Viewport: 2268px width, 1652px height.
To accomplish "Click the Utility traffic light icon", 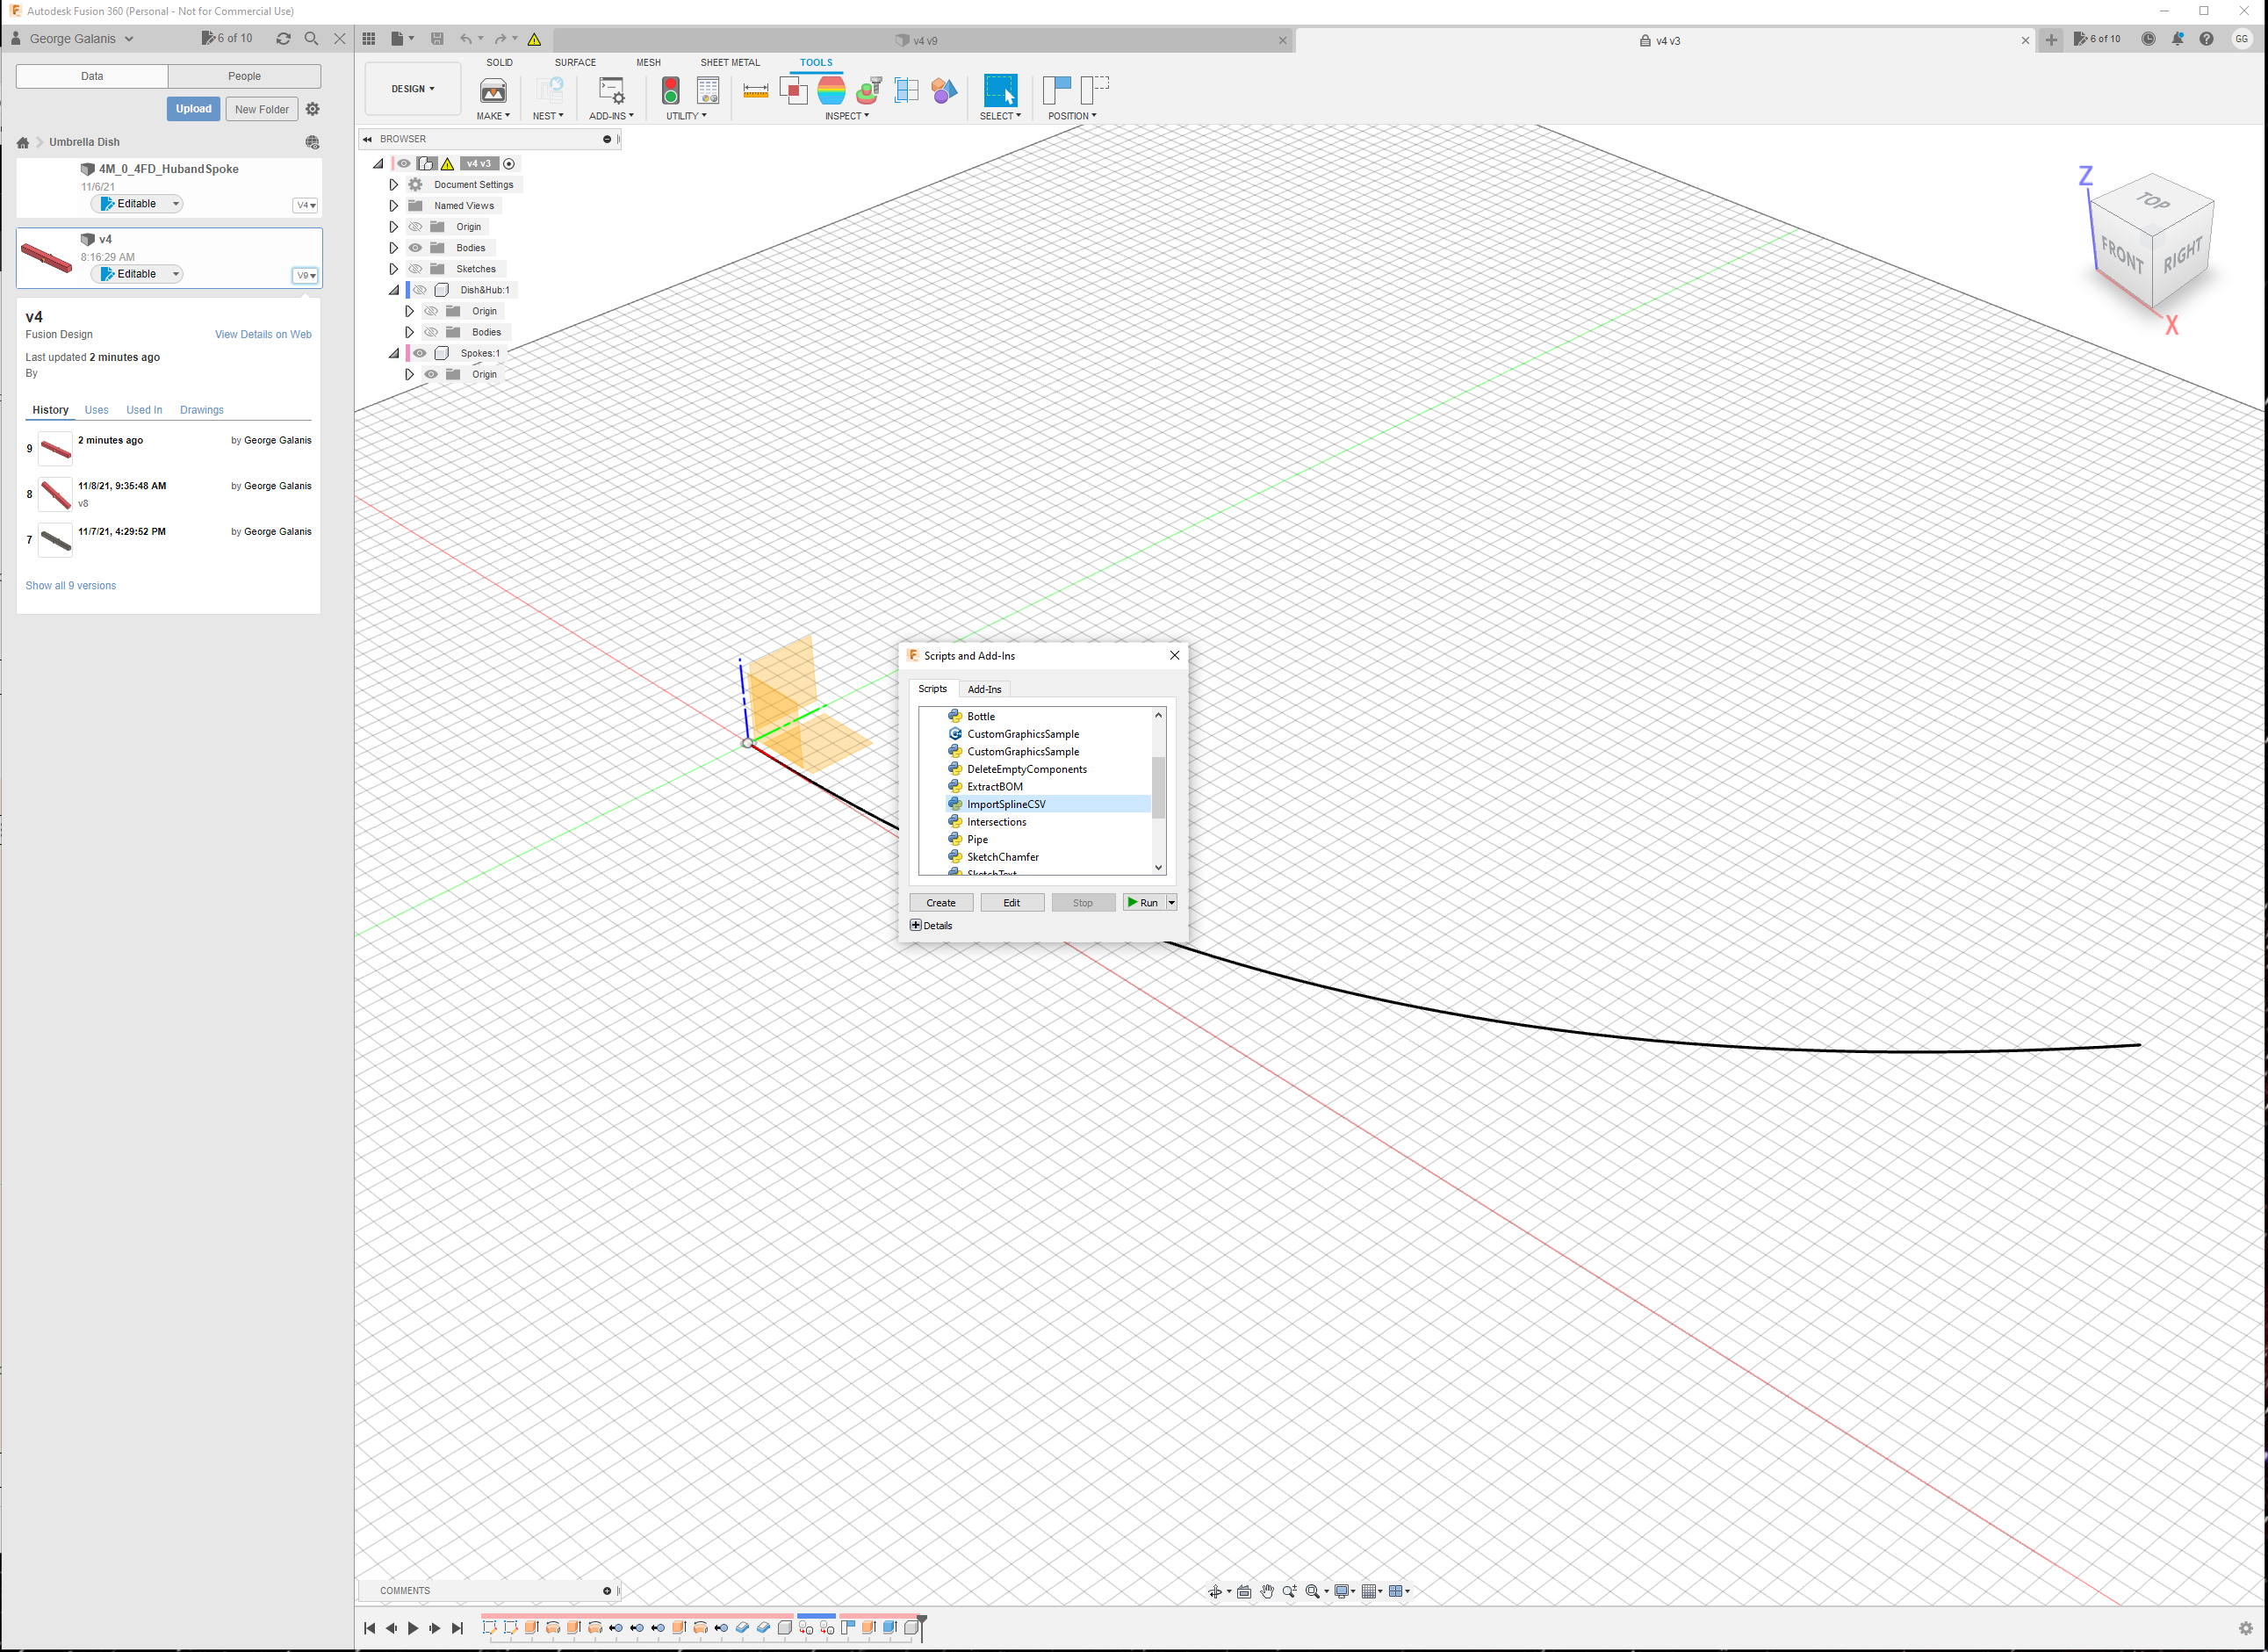I will 671,91.
